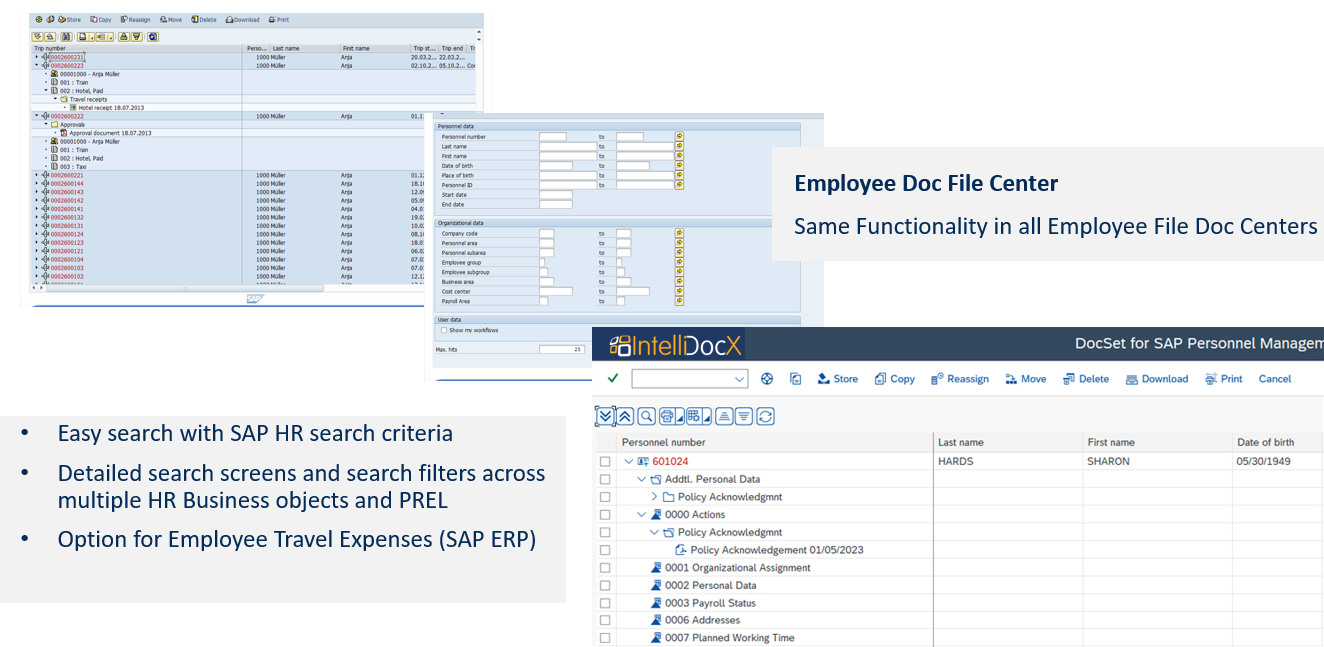Click Reassign in the IntelliDocX toolbar
The width and height of the screenshot is (1324, 647).
tap(959, 379)
